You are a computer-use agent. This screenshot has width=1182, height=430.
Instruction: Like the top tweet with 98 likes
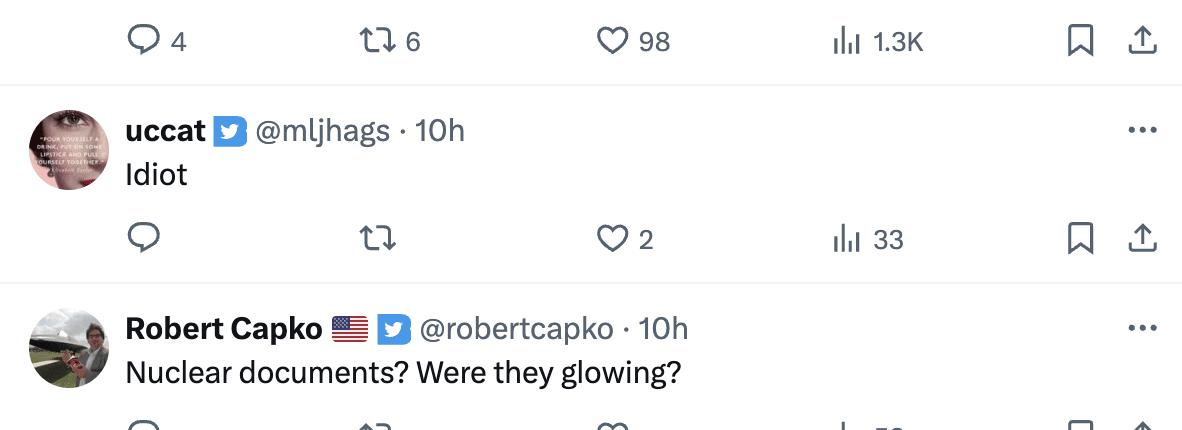tap(611, 41)
